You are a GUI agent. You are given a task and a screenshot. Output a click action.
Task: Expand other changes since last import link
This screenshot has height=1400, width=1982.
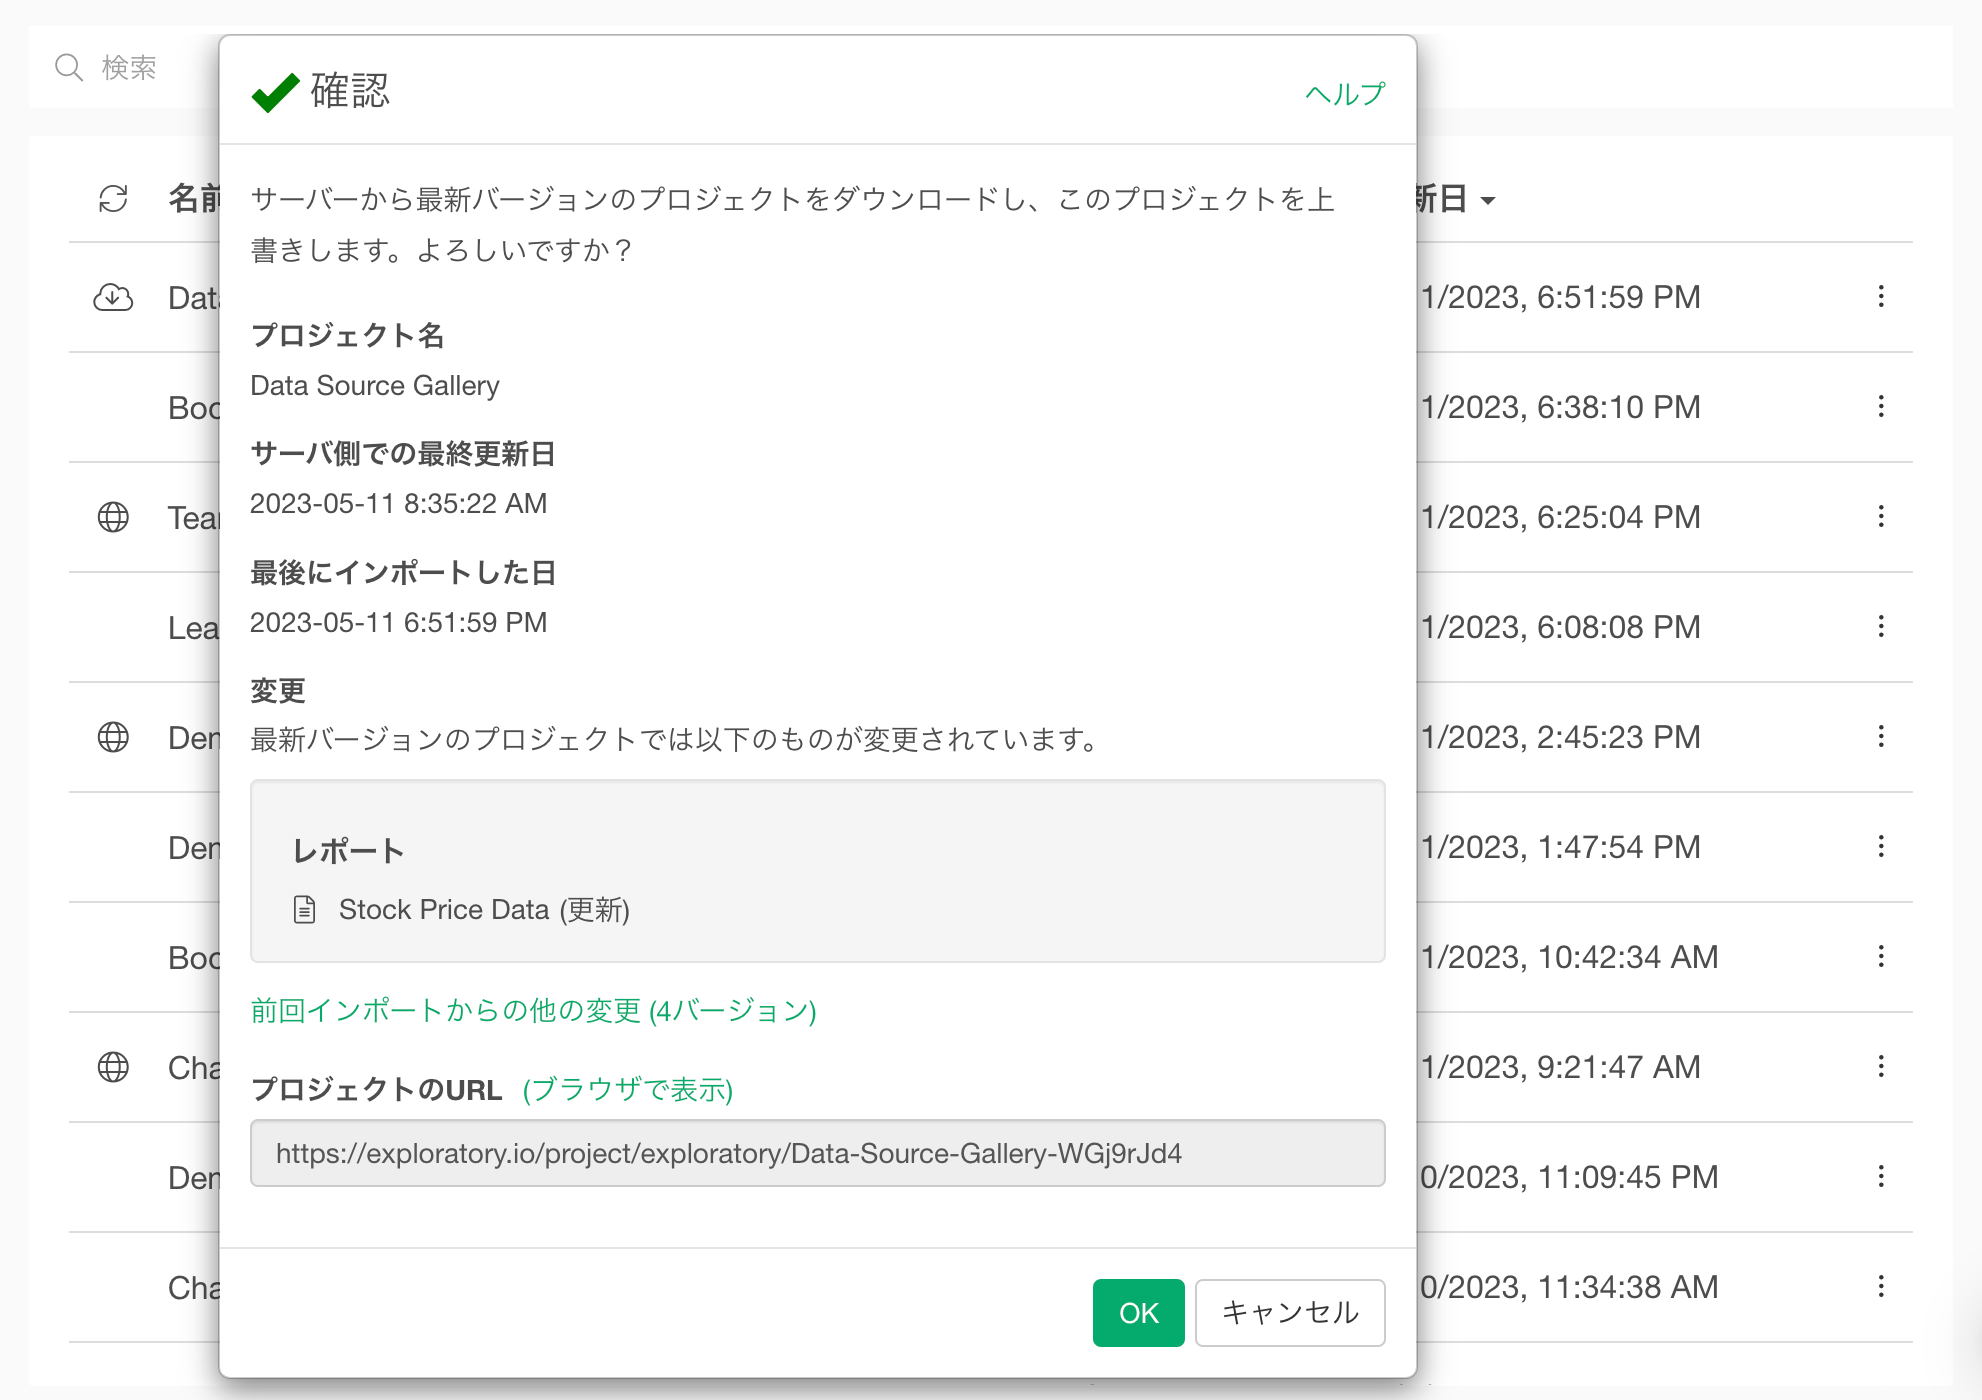(533, 1011)
